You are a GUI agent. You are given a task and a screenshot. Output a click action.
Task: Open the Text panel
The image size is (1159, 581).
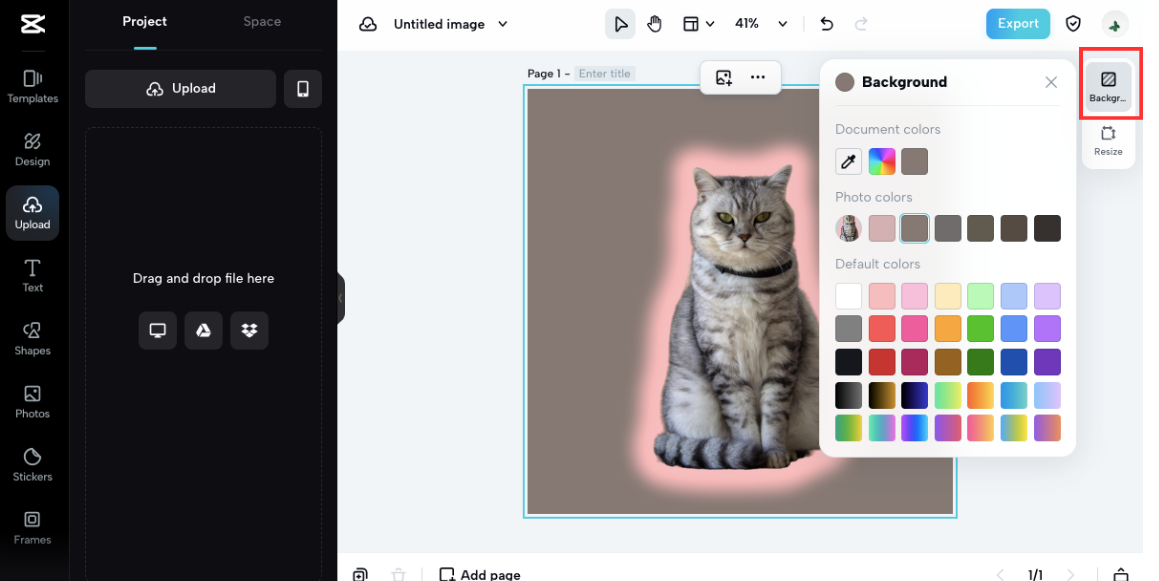pos(33,276)
